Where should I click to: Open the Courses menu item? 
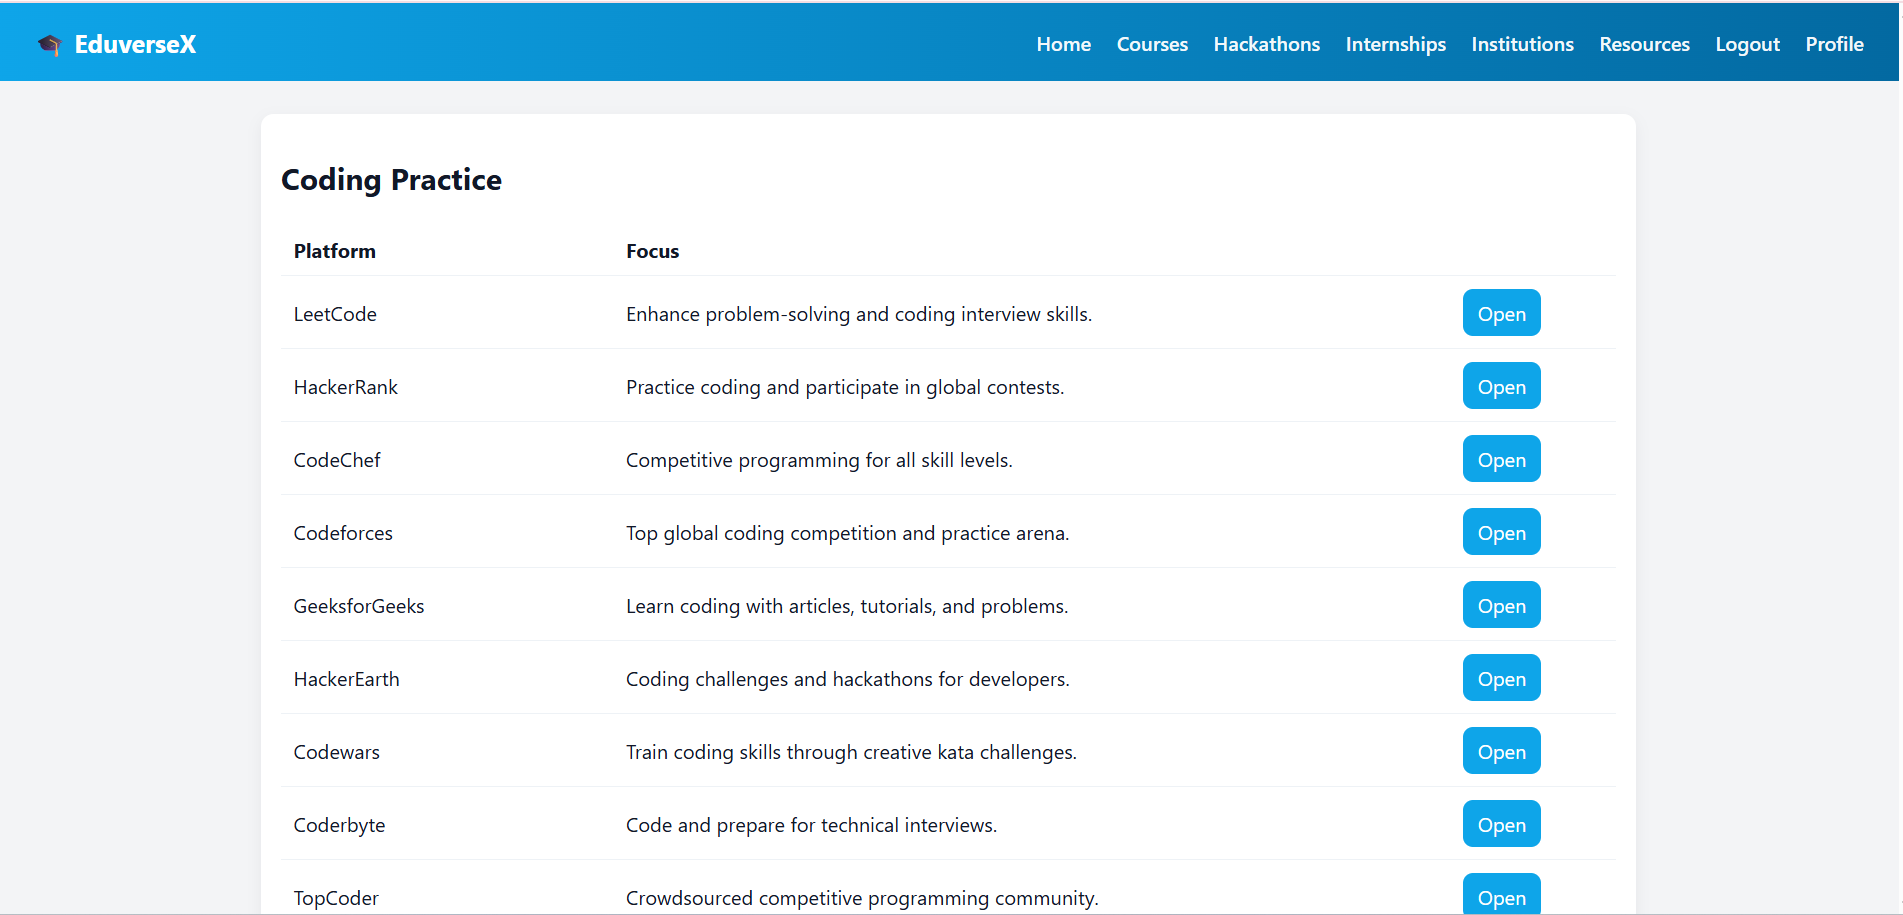(1152, 44)
